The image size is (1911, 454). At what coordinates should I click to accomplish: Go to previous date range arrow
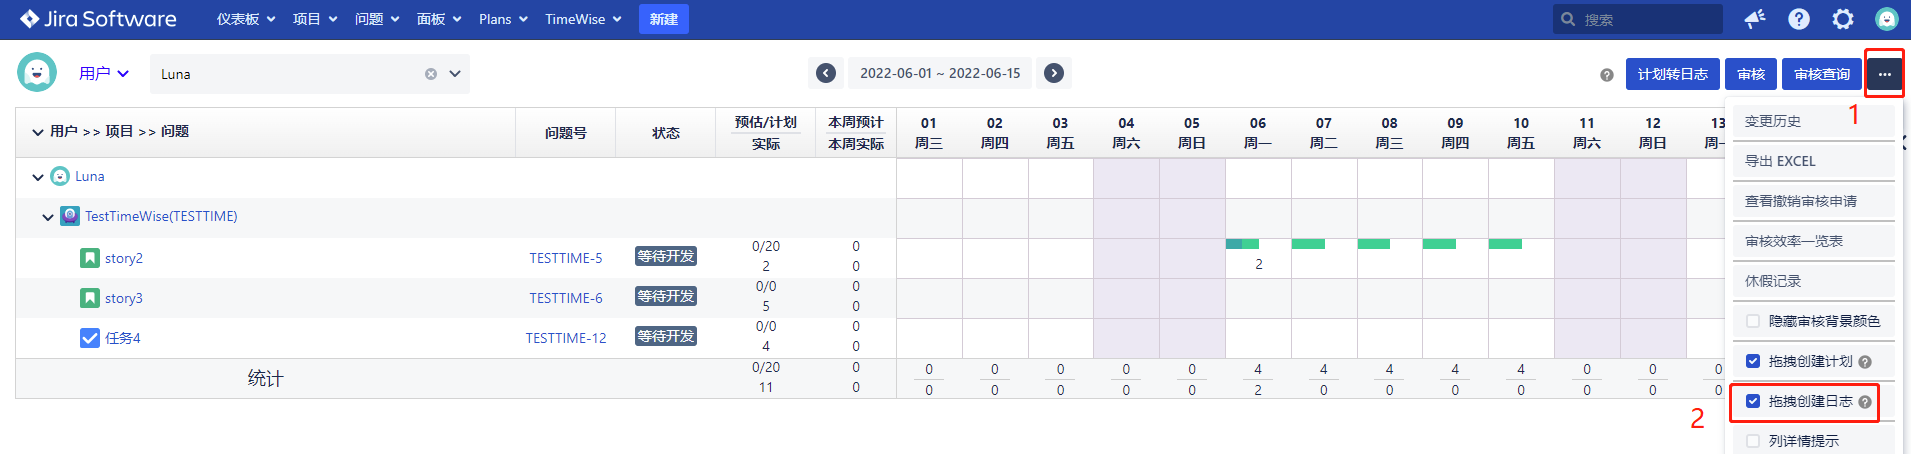(x=826, y=73)
